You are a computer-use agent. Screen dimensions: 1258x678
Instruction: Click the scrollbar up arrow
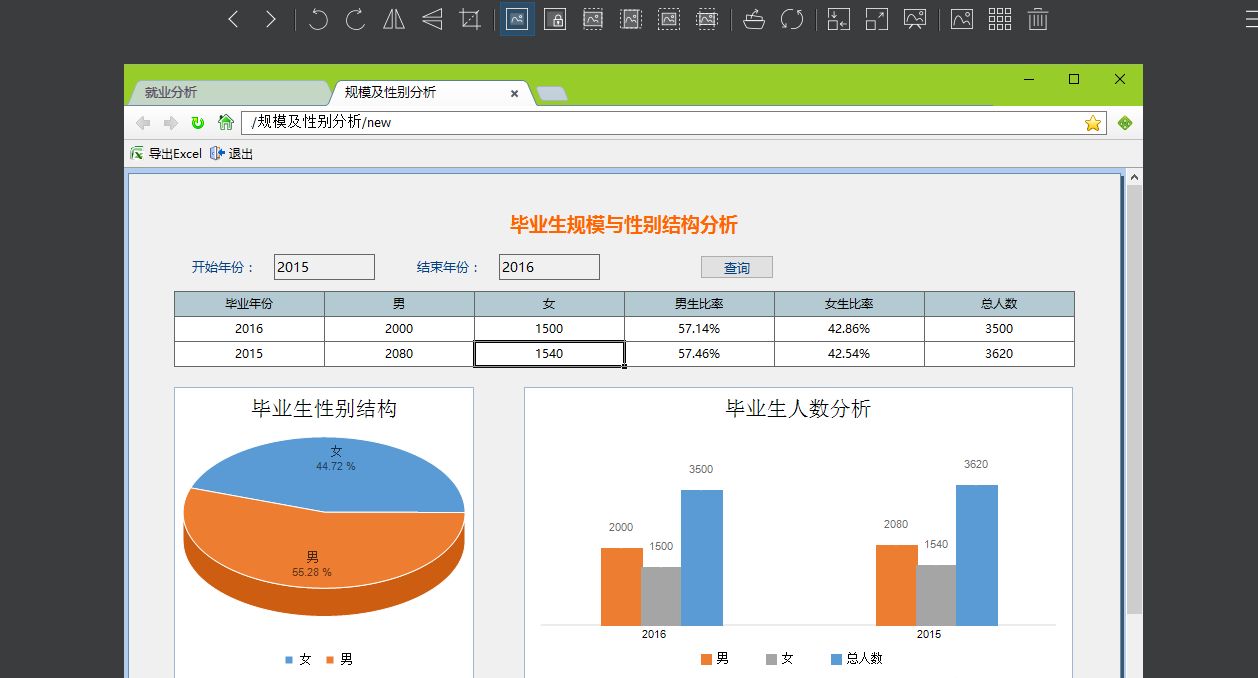[1134, 178]
